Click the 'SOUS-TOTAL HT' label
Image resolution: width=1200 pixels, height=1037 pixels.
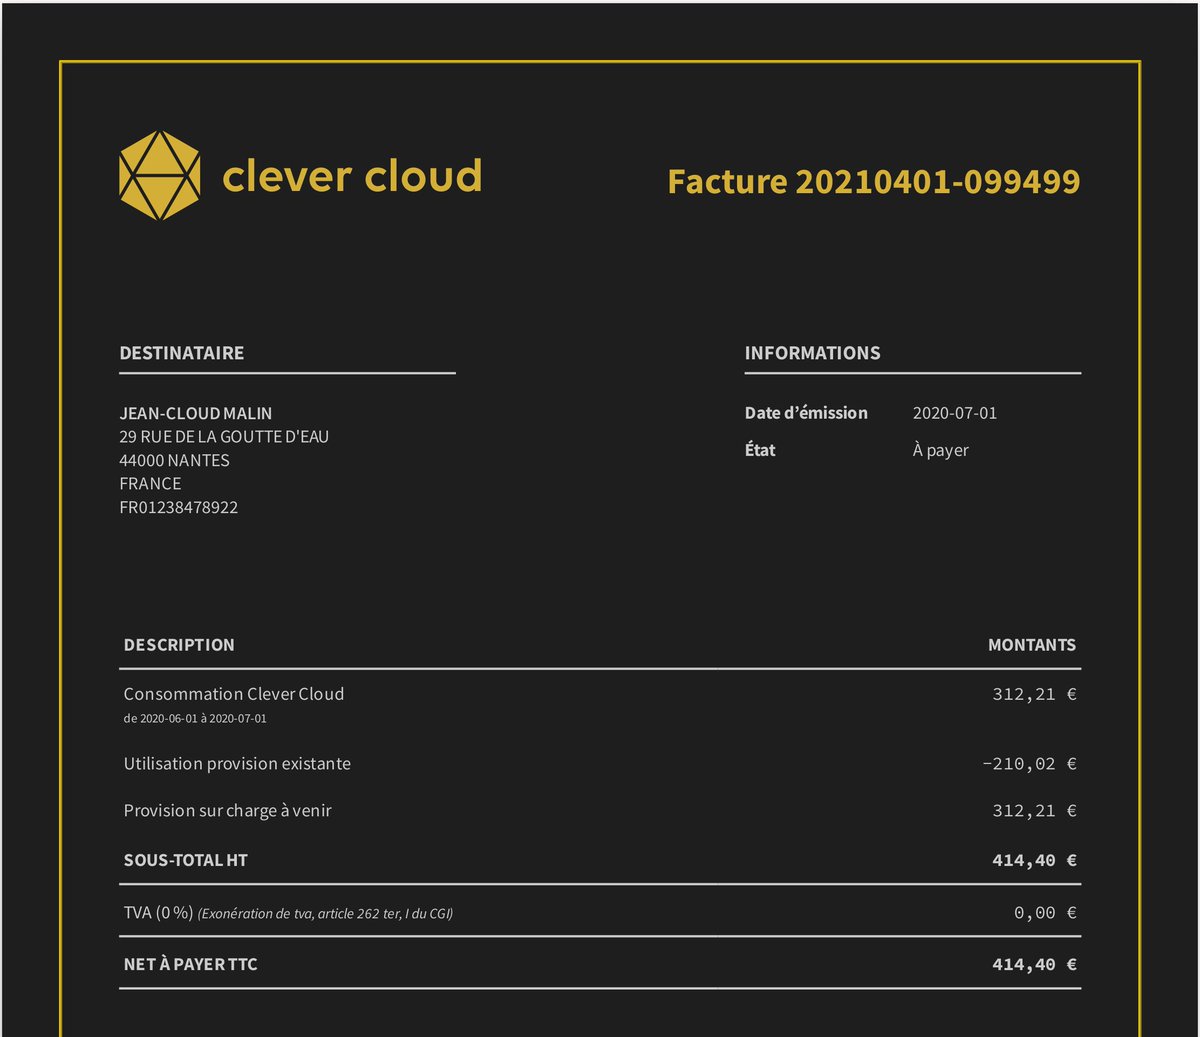[186, 860]
